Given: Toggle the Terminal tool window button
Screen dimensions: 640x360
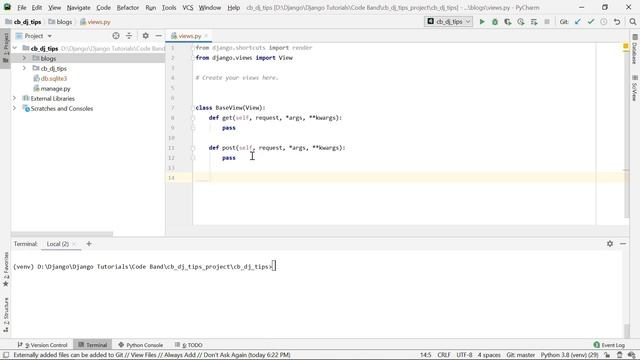Looking at the screenshot, I should click(93, 345).
